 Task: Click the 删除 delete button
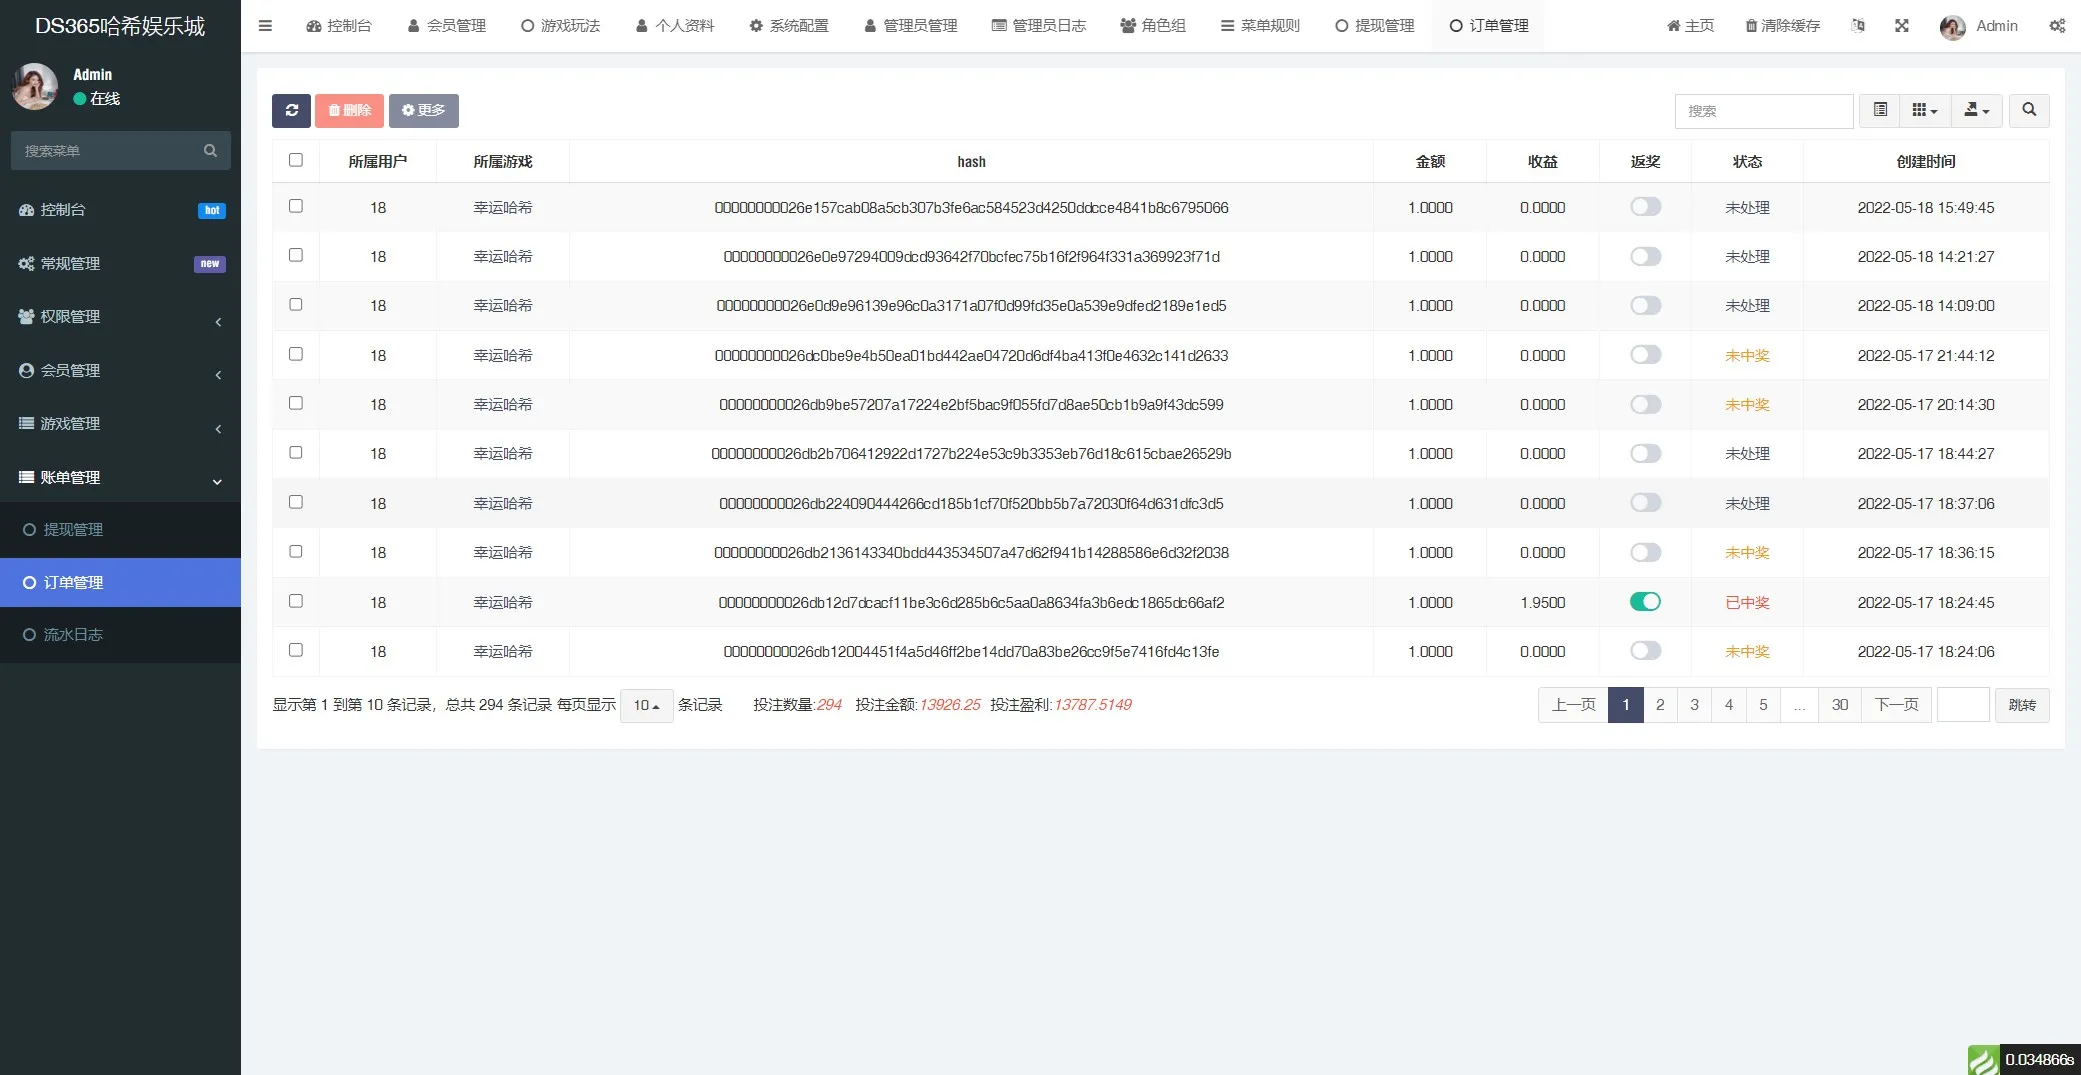point(349,111)
